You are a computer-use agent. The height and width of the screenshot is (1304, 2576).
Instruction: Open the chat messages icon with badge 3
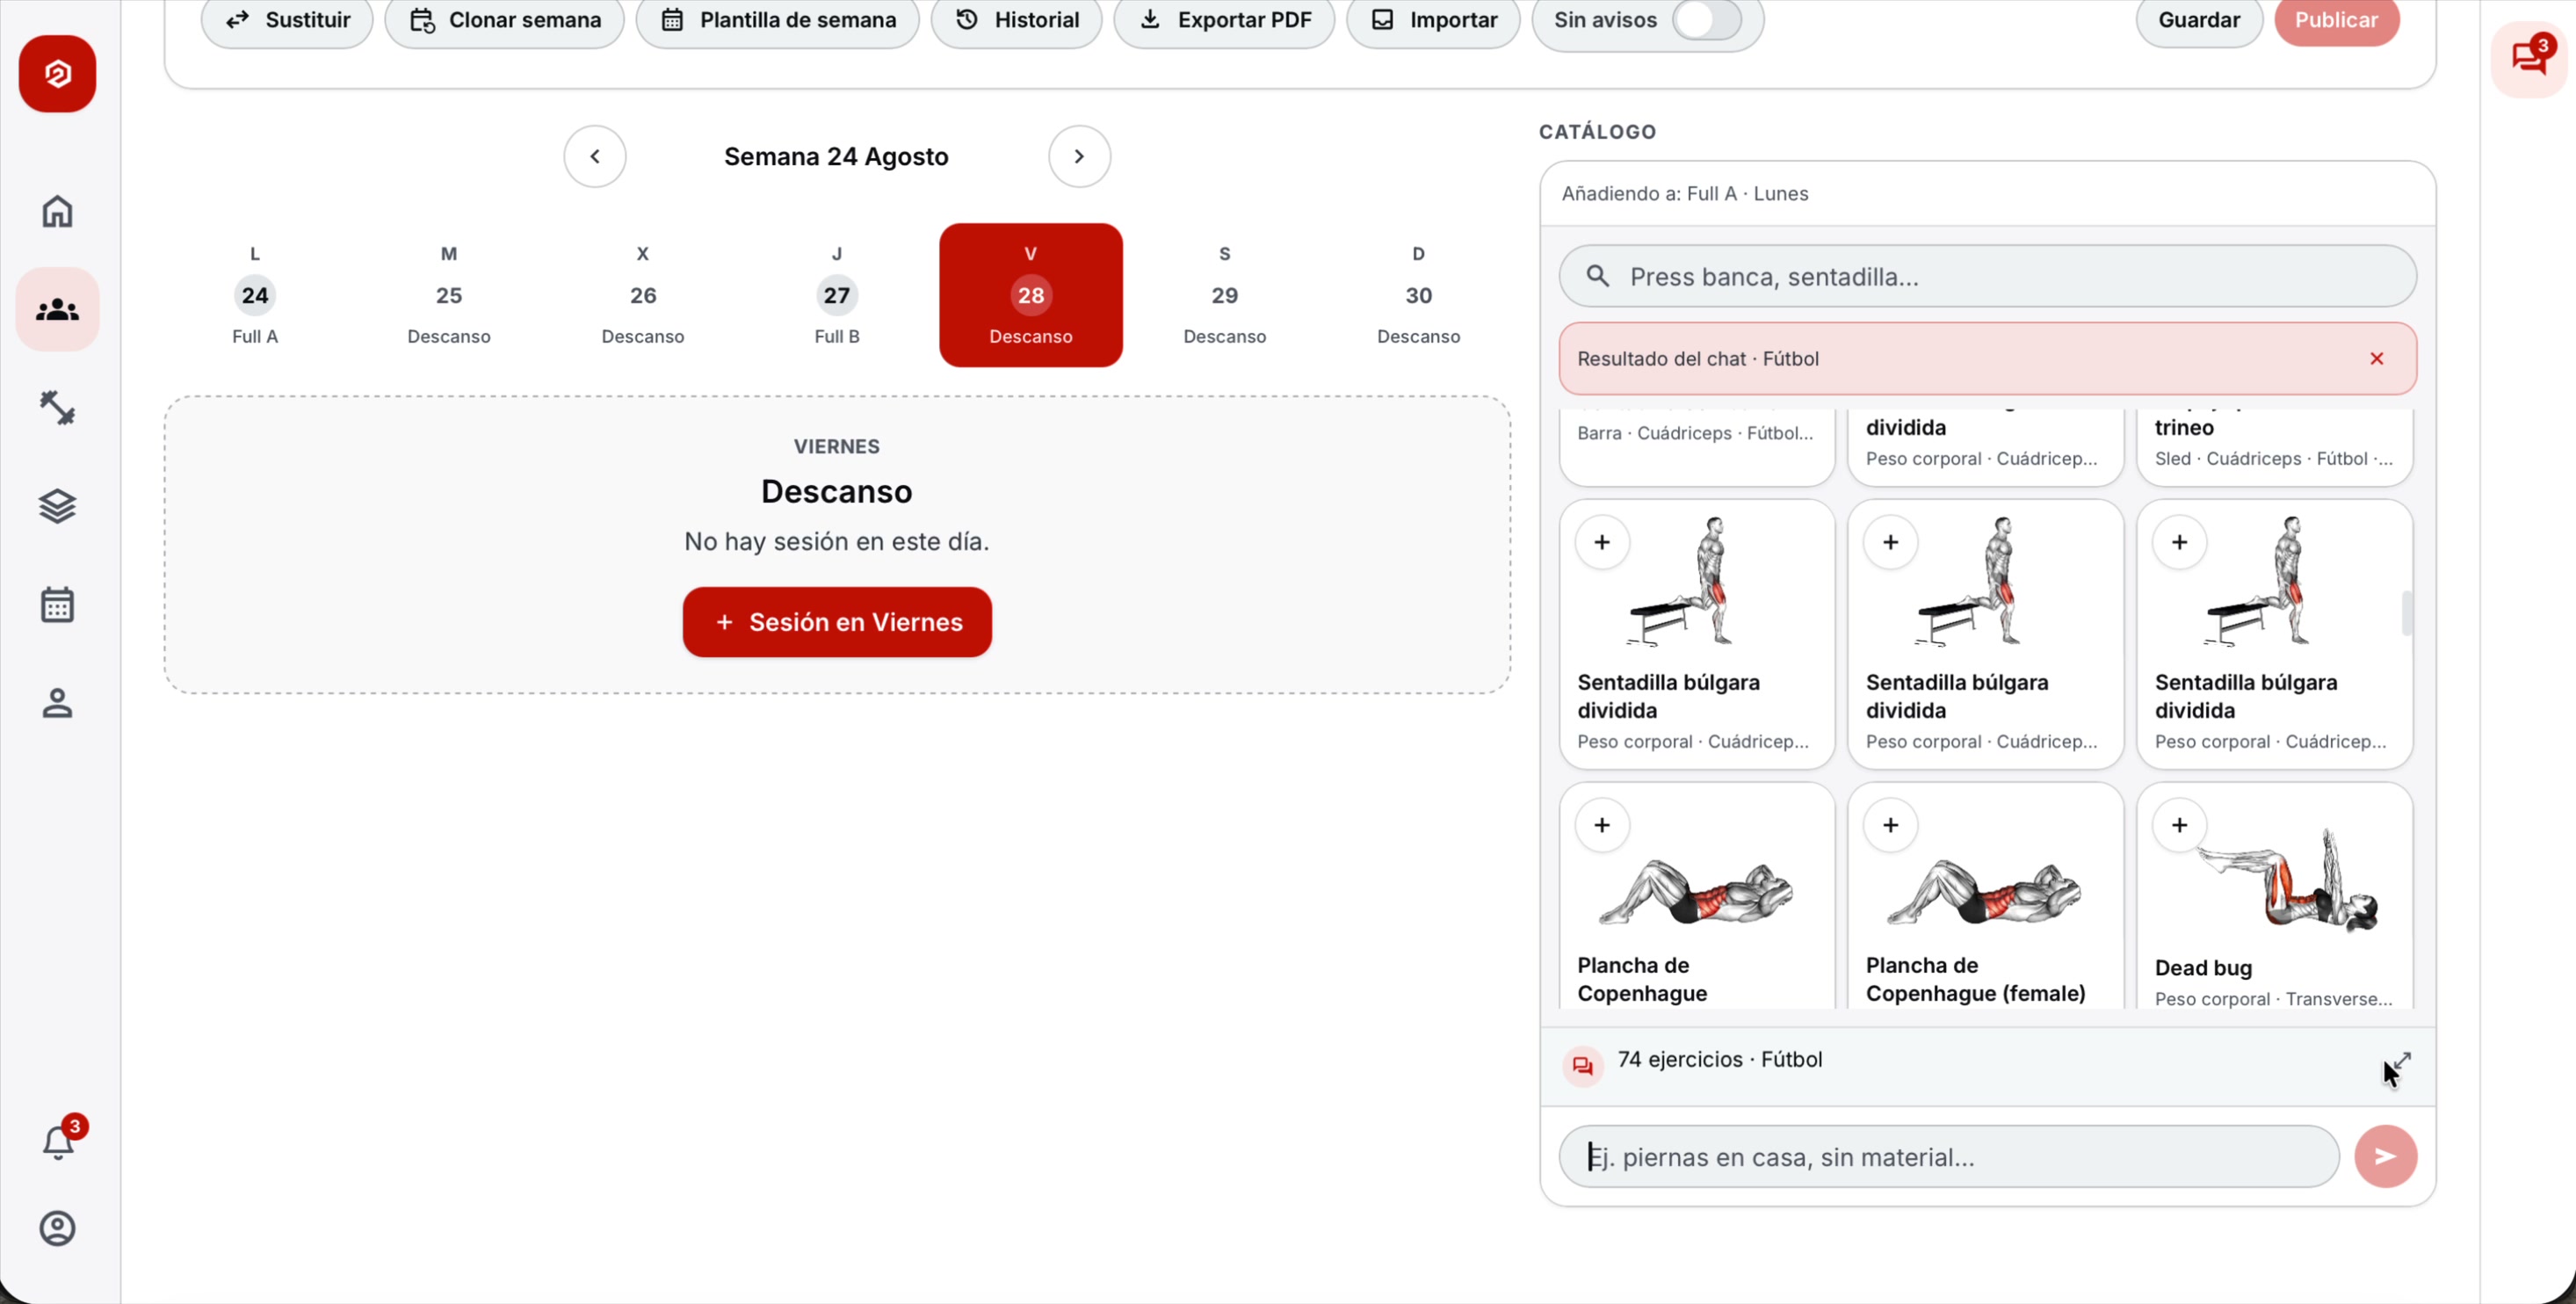2530,58
